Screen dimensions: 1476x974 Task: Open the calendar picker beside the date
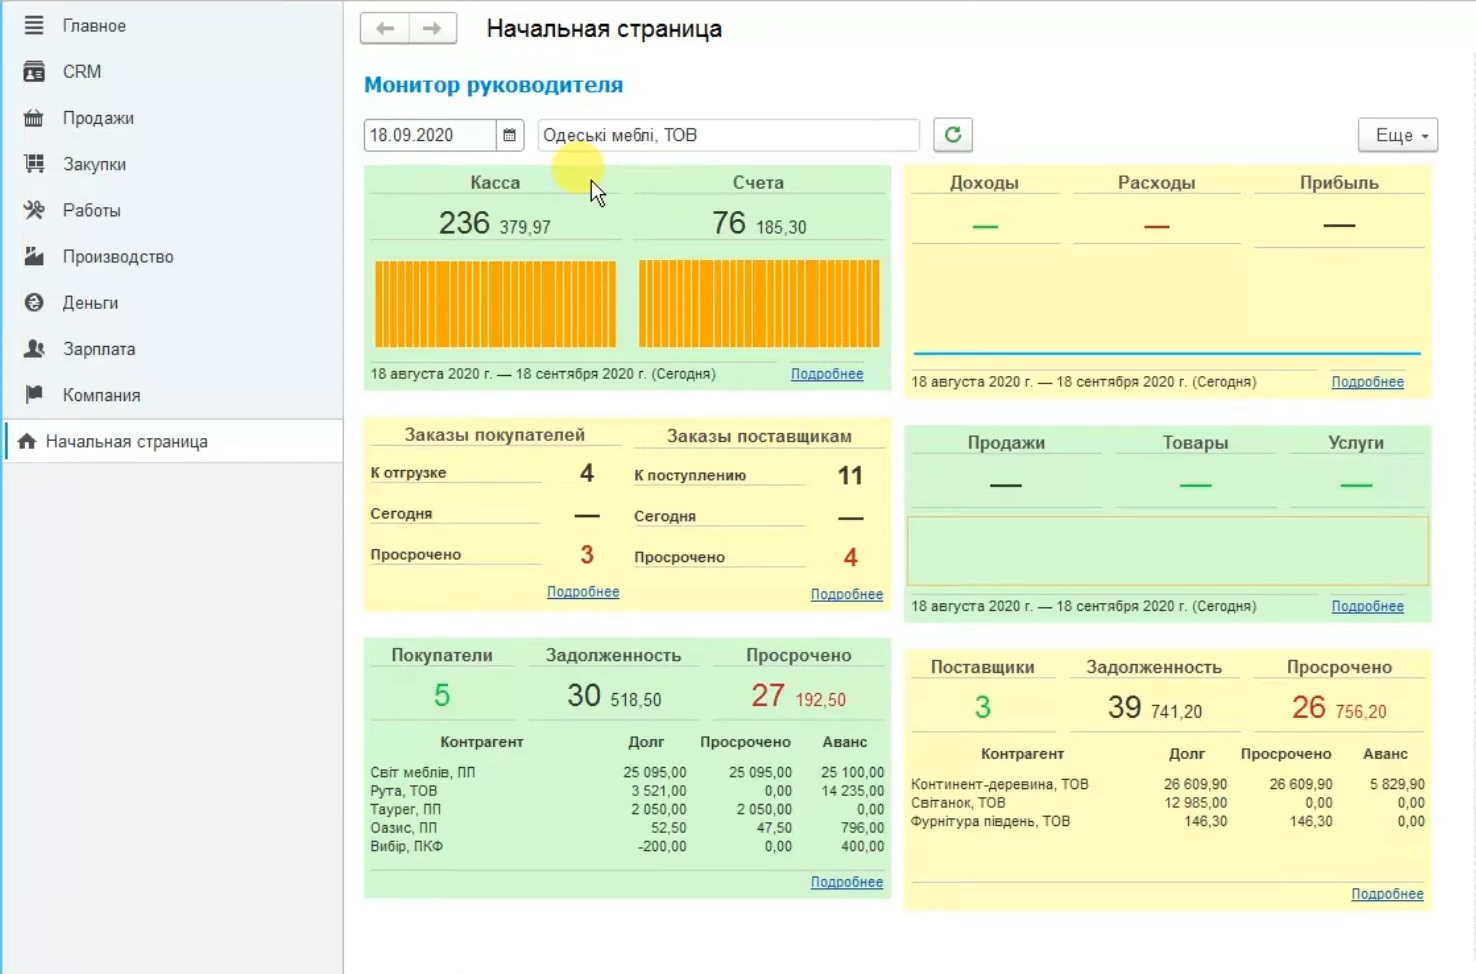(509, 135)
